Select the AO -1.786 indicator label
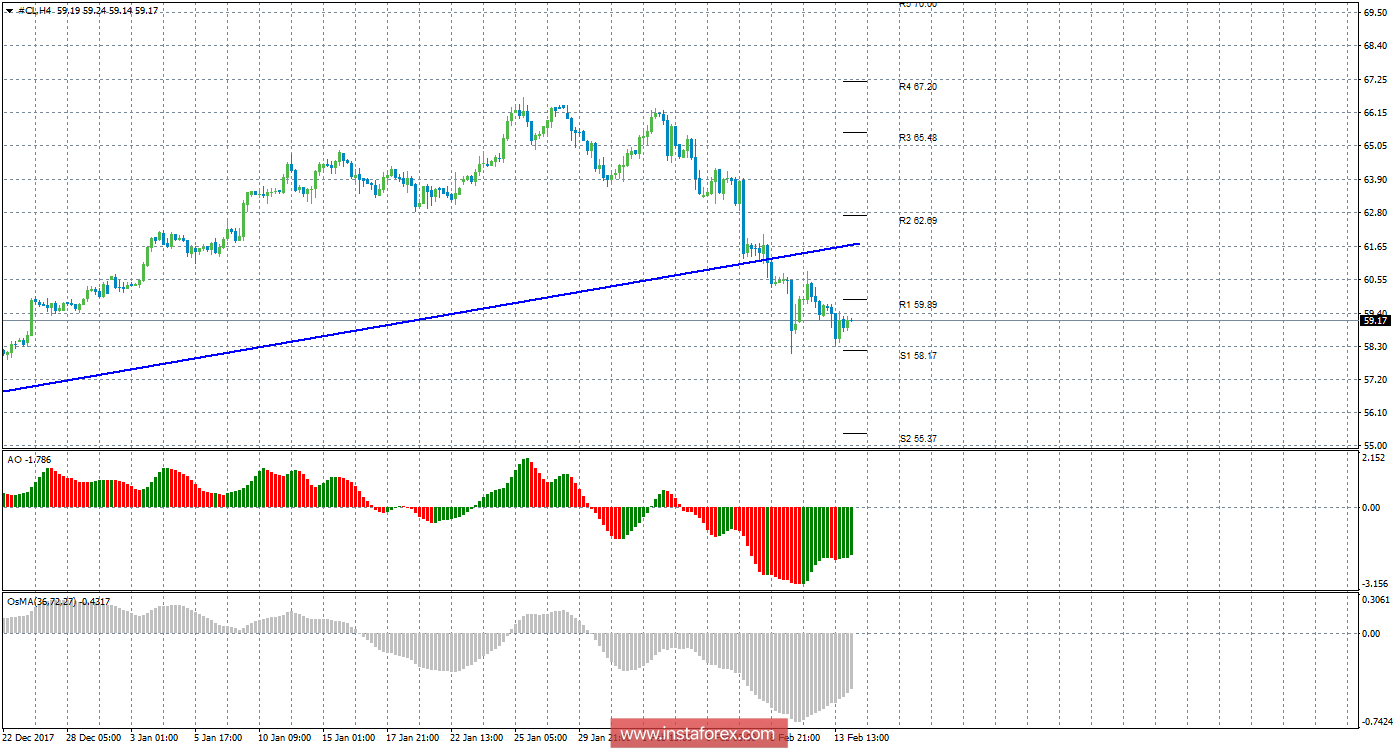1398x749 pixels. tap(29, 459)
